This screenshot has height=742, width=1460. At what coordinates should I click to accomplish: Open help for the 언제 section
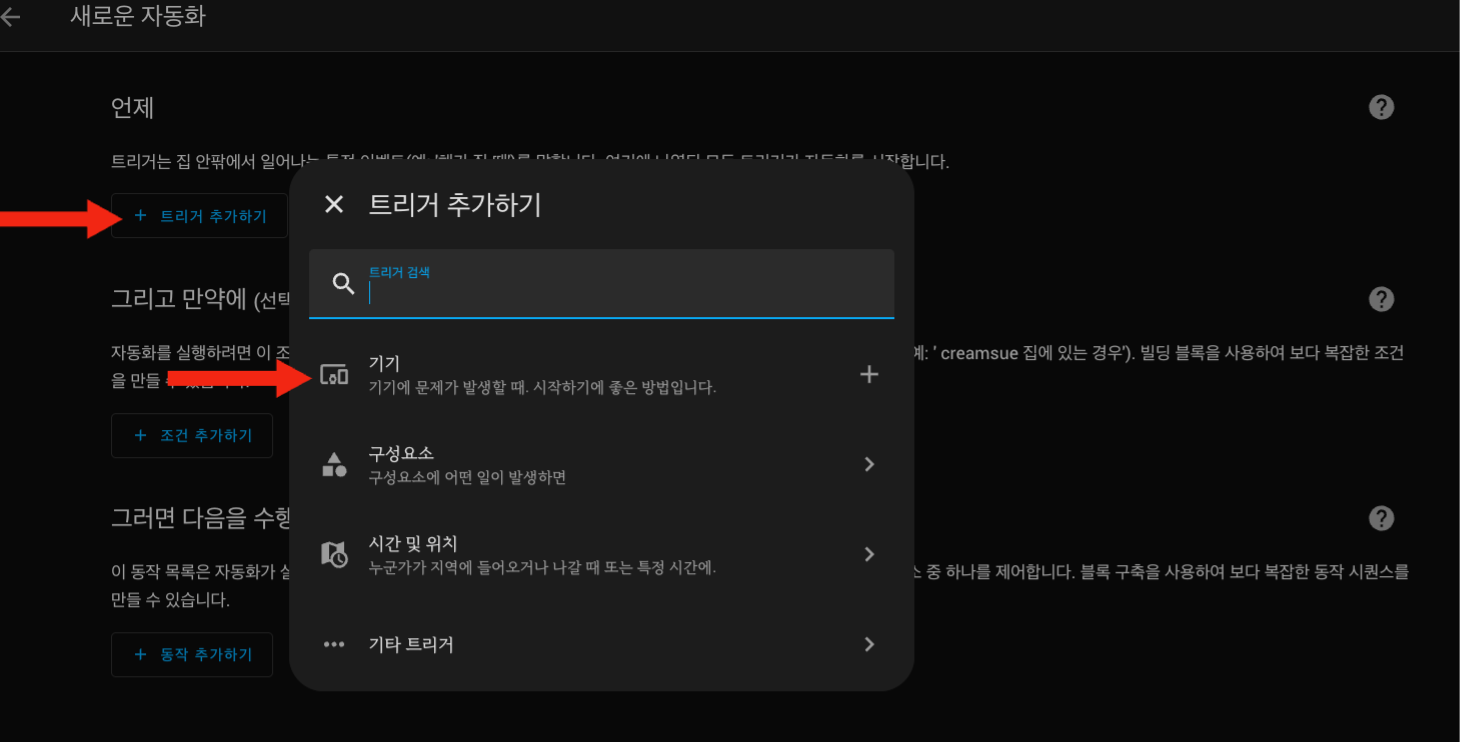pyautogui.click(x=1381, y=107)
